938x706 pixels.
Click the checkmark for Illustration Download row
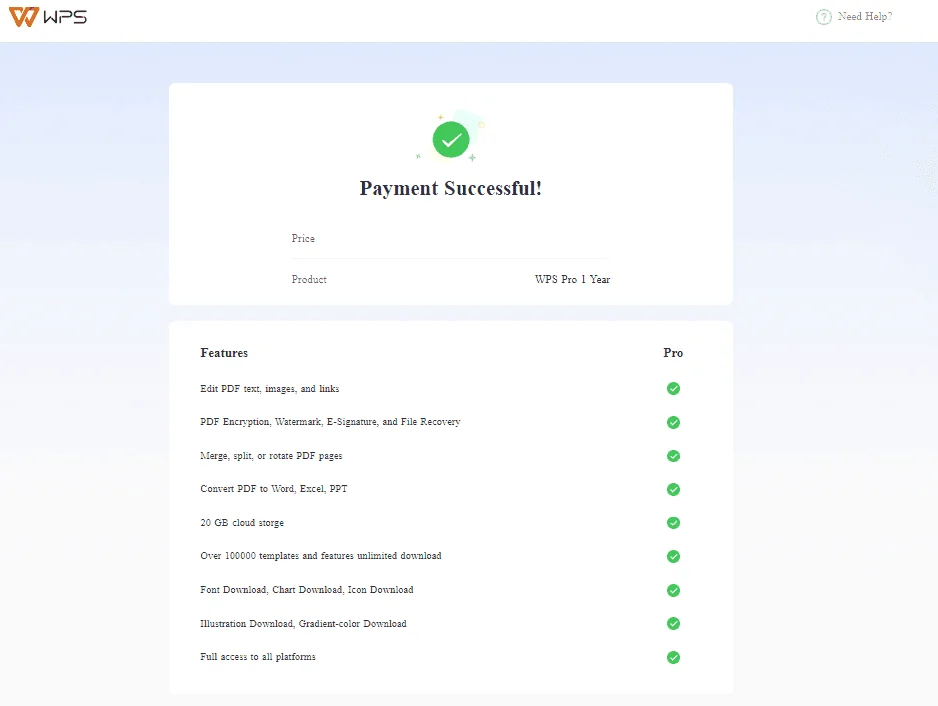pyautogui.click(x=673, y=623)
